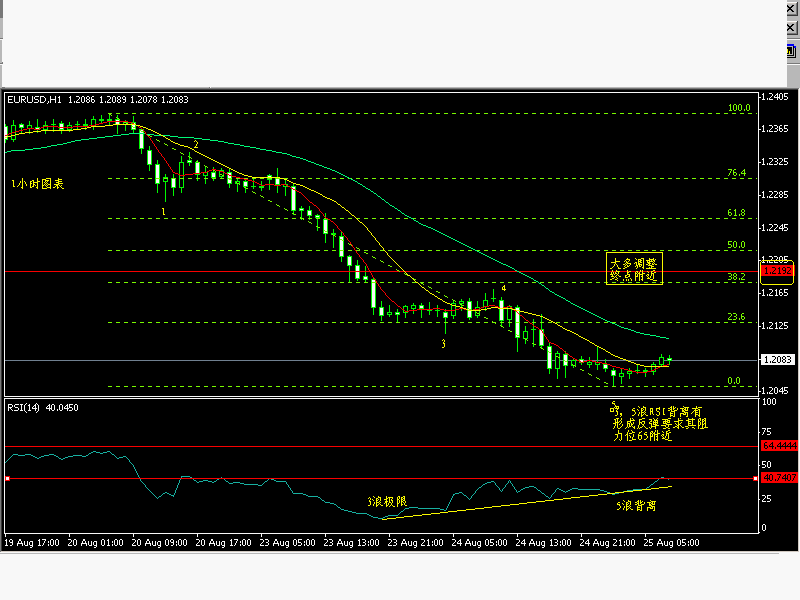Click the RSI scale value 75

(x=766, y=432)
